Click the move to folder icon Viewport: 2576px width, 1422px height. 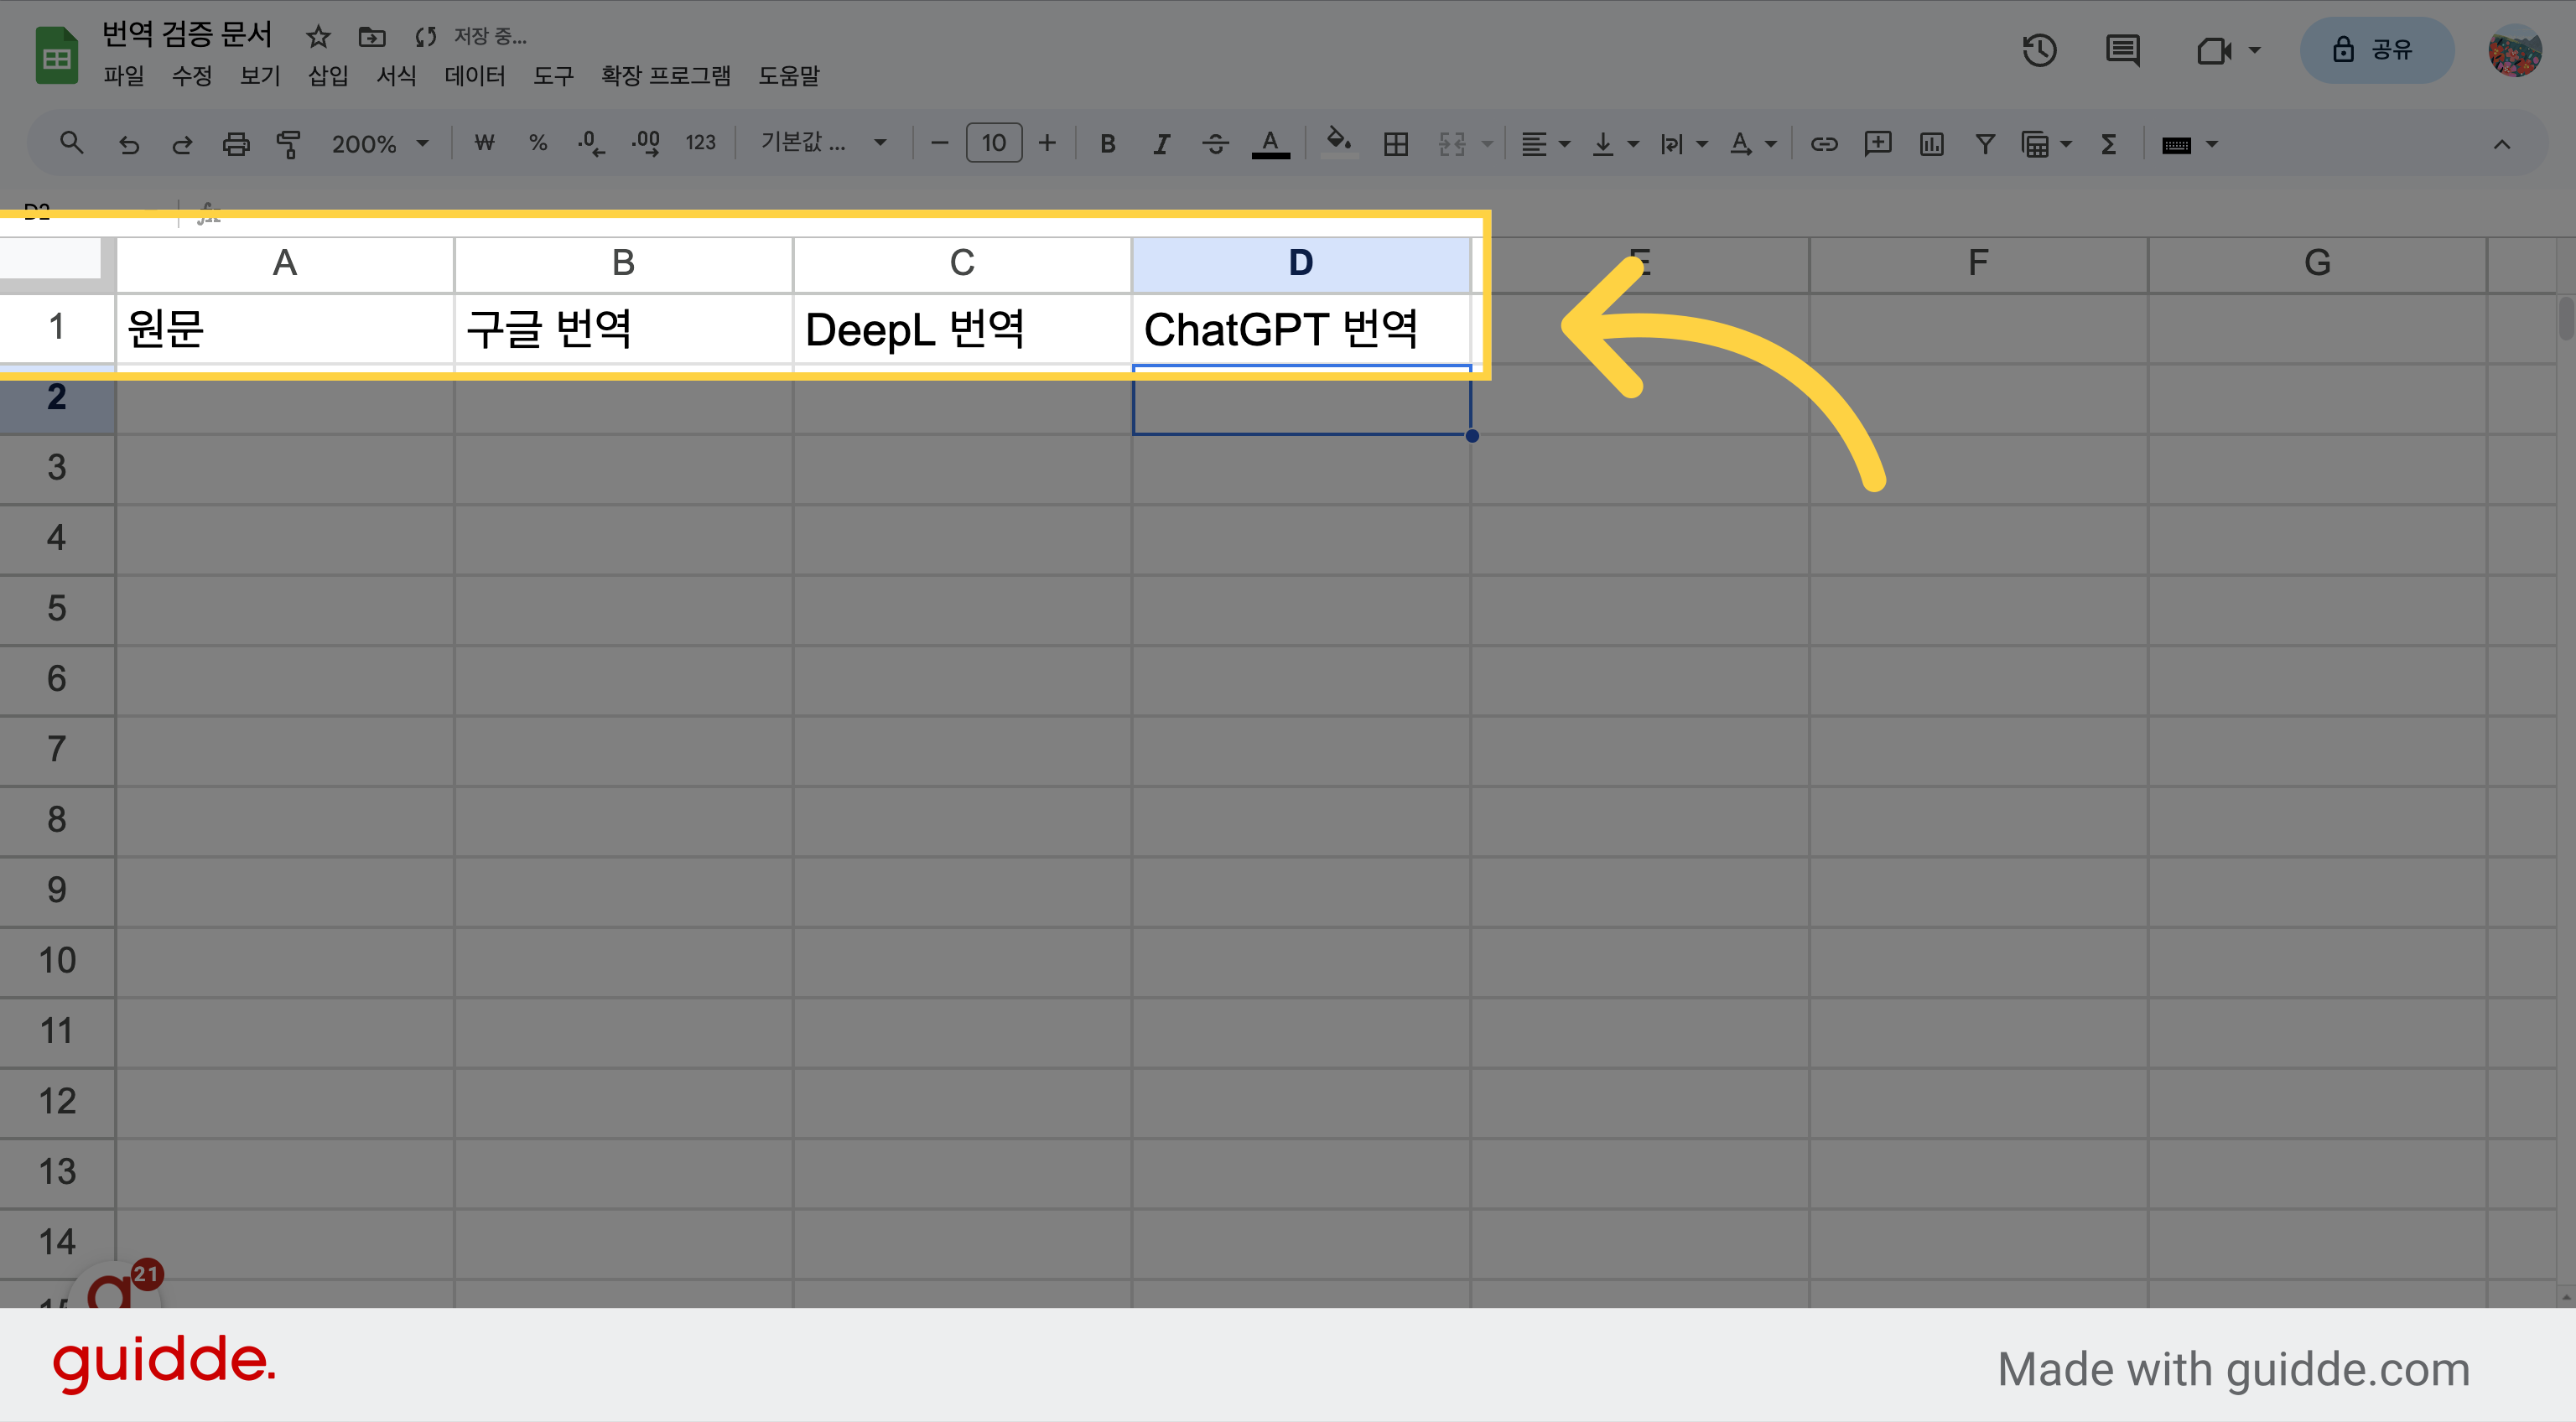click(372, 37)
